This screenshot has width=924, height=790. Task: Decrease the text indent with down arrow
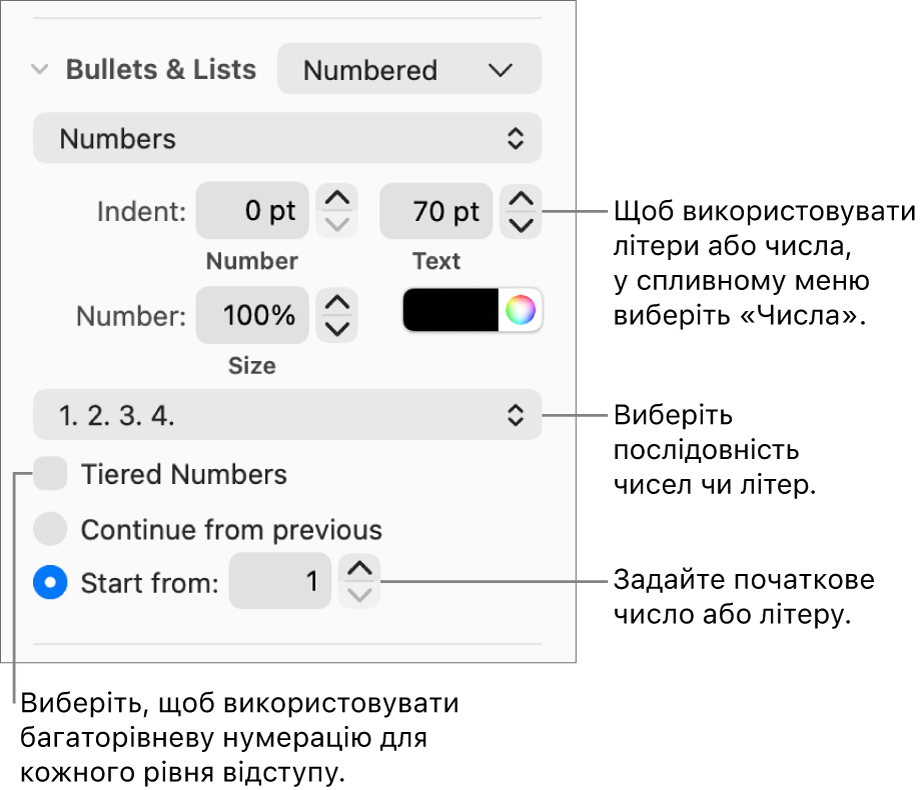click(521, 224)
